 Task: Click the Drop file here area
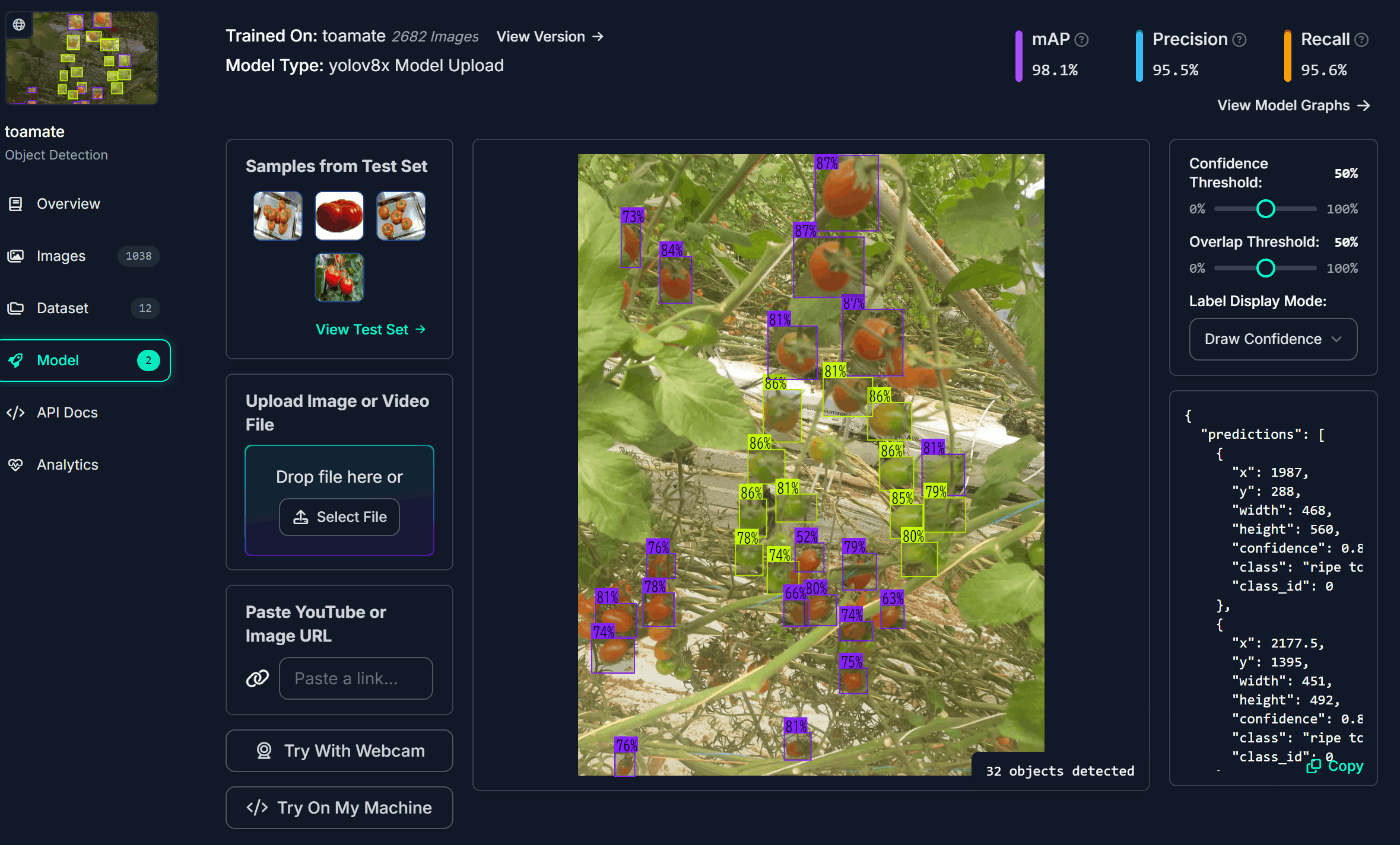point(339,500)
